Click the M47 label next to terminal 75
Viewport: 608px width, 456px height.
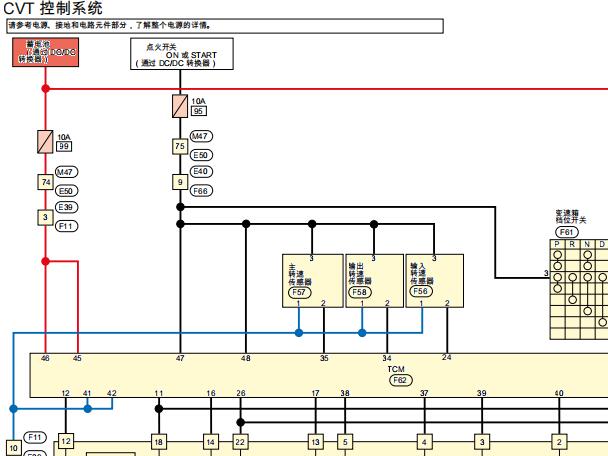(201, 136)
